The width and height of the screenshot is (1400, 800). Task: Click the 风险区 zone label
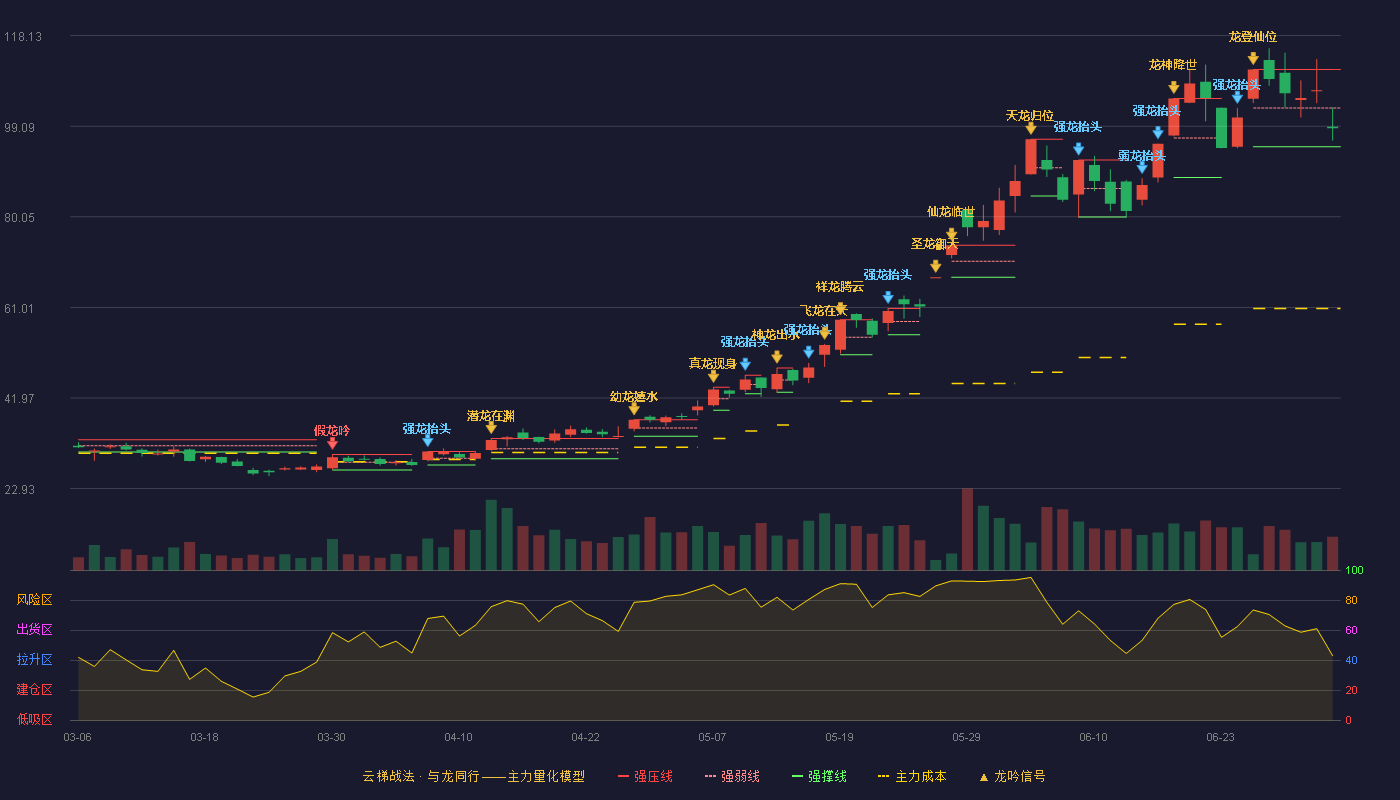pos(34,600)
